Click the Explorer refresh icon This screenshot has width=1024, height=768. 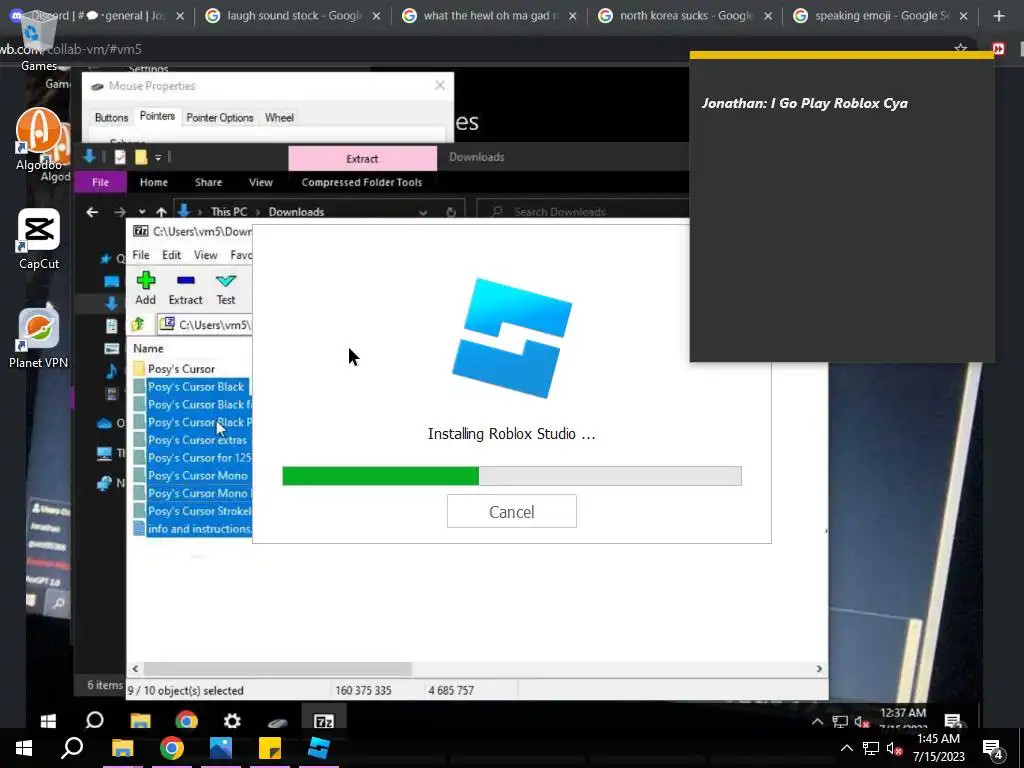point(451,212)
